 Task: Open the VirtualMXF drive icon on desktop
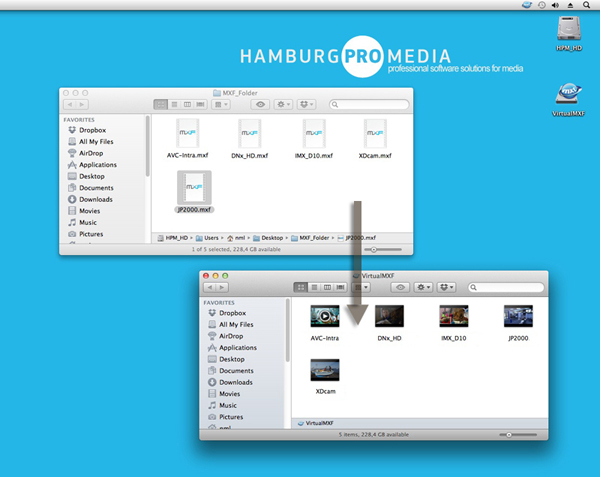[x=568, y=94]
